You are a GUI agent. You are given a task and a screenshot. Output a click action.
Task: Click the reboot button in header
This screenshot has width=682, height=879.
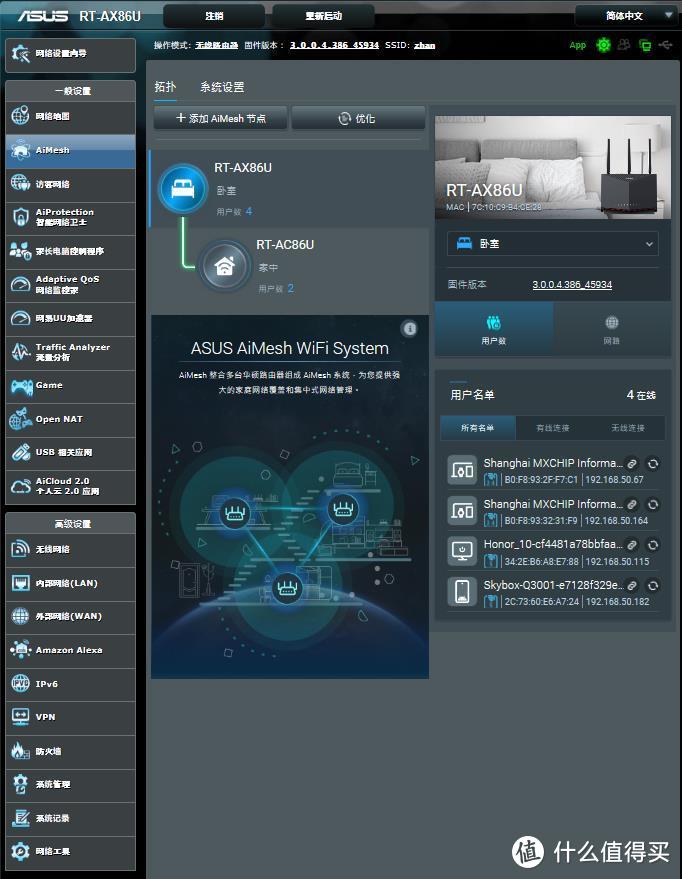pyautogui.click(x=323, y=16)
